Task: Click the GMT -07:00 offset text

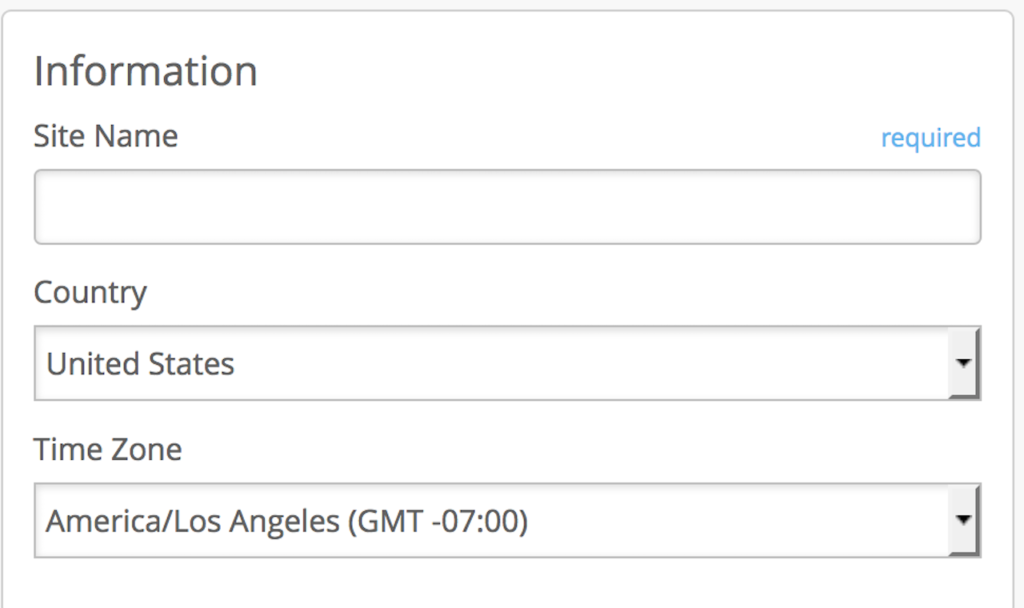Action: click(438, 521)
